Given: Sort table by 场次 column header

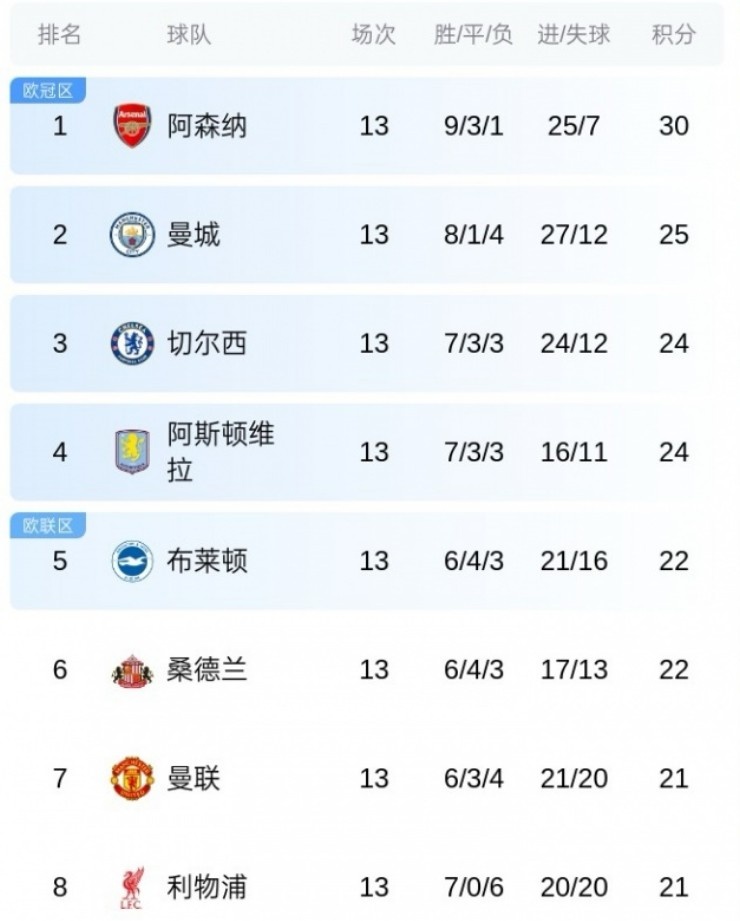Looking at the screenshot, I should (x=373, y=35).
